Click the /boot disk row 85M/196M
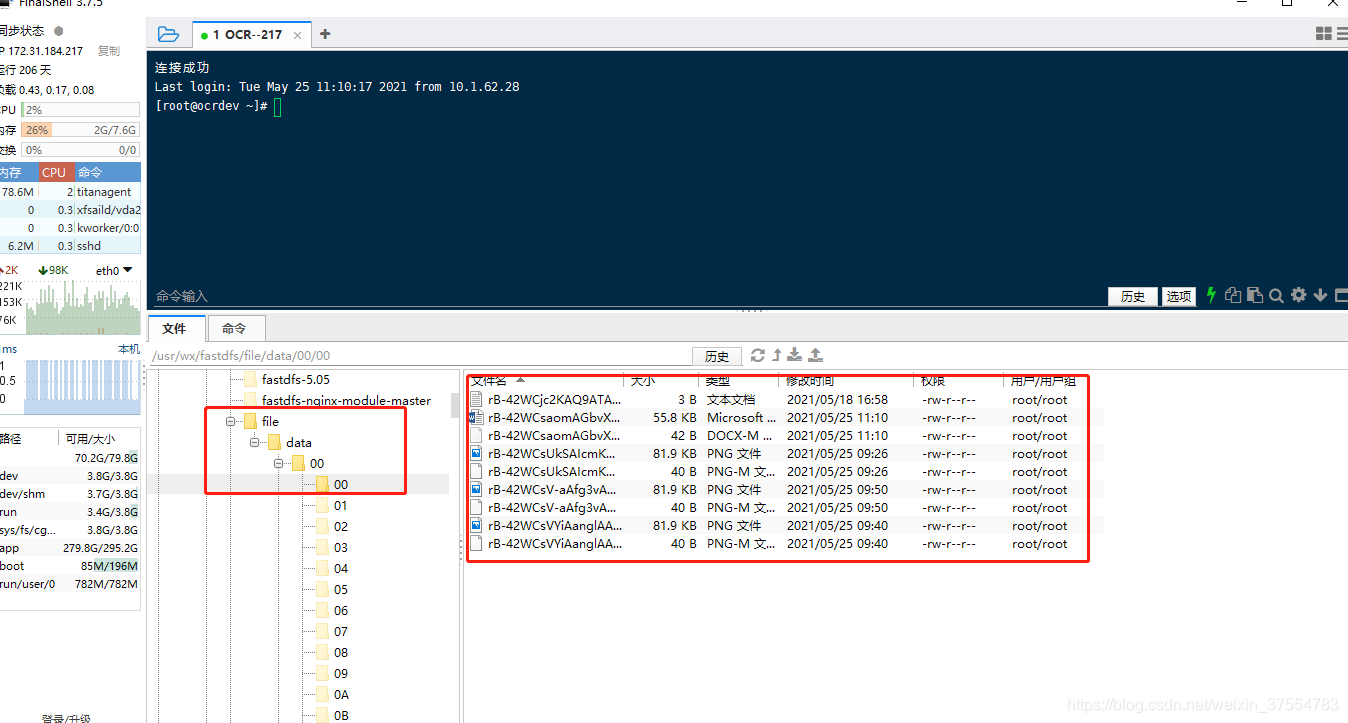The image size is (1348, 723). [70, 566]
